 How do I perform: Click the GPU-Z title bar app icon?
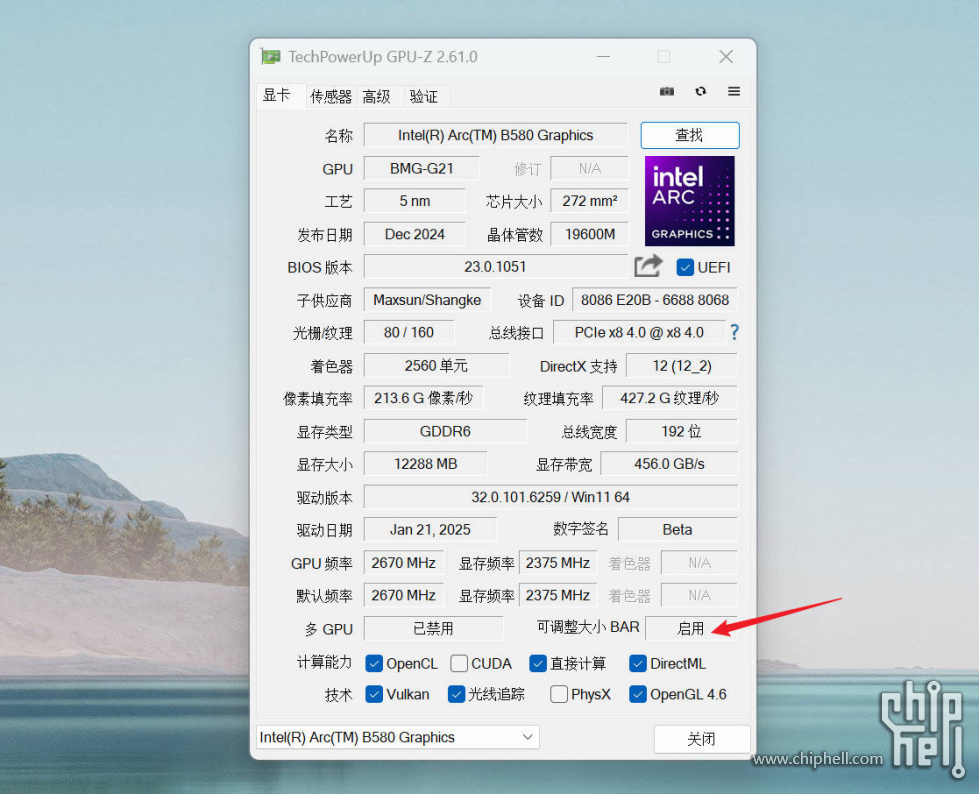270,57
